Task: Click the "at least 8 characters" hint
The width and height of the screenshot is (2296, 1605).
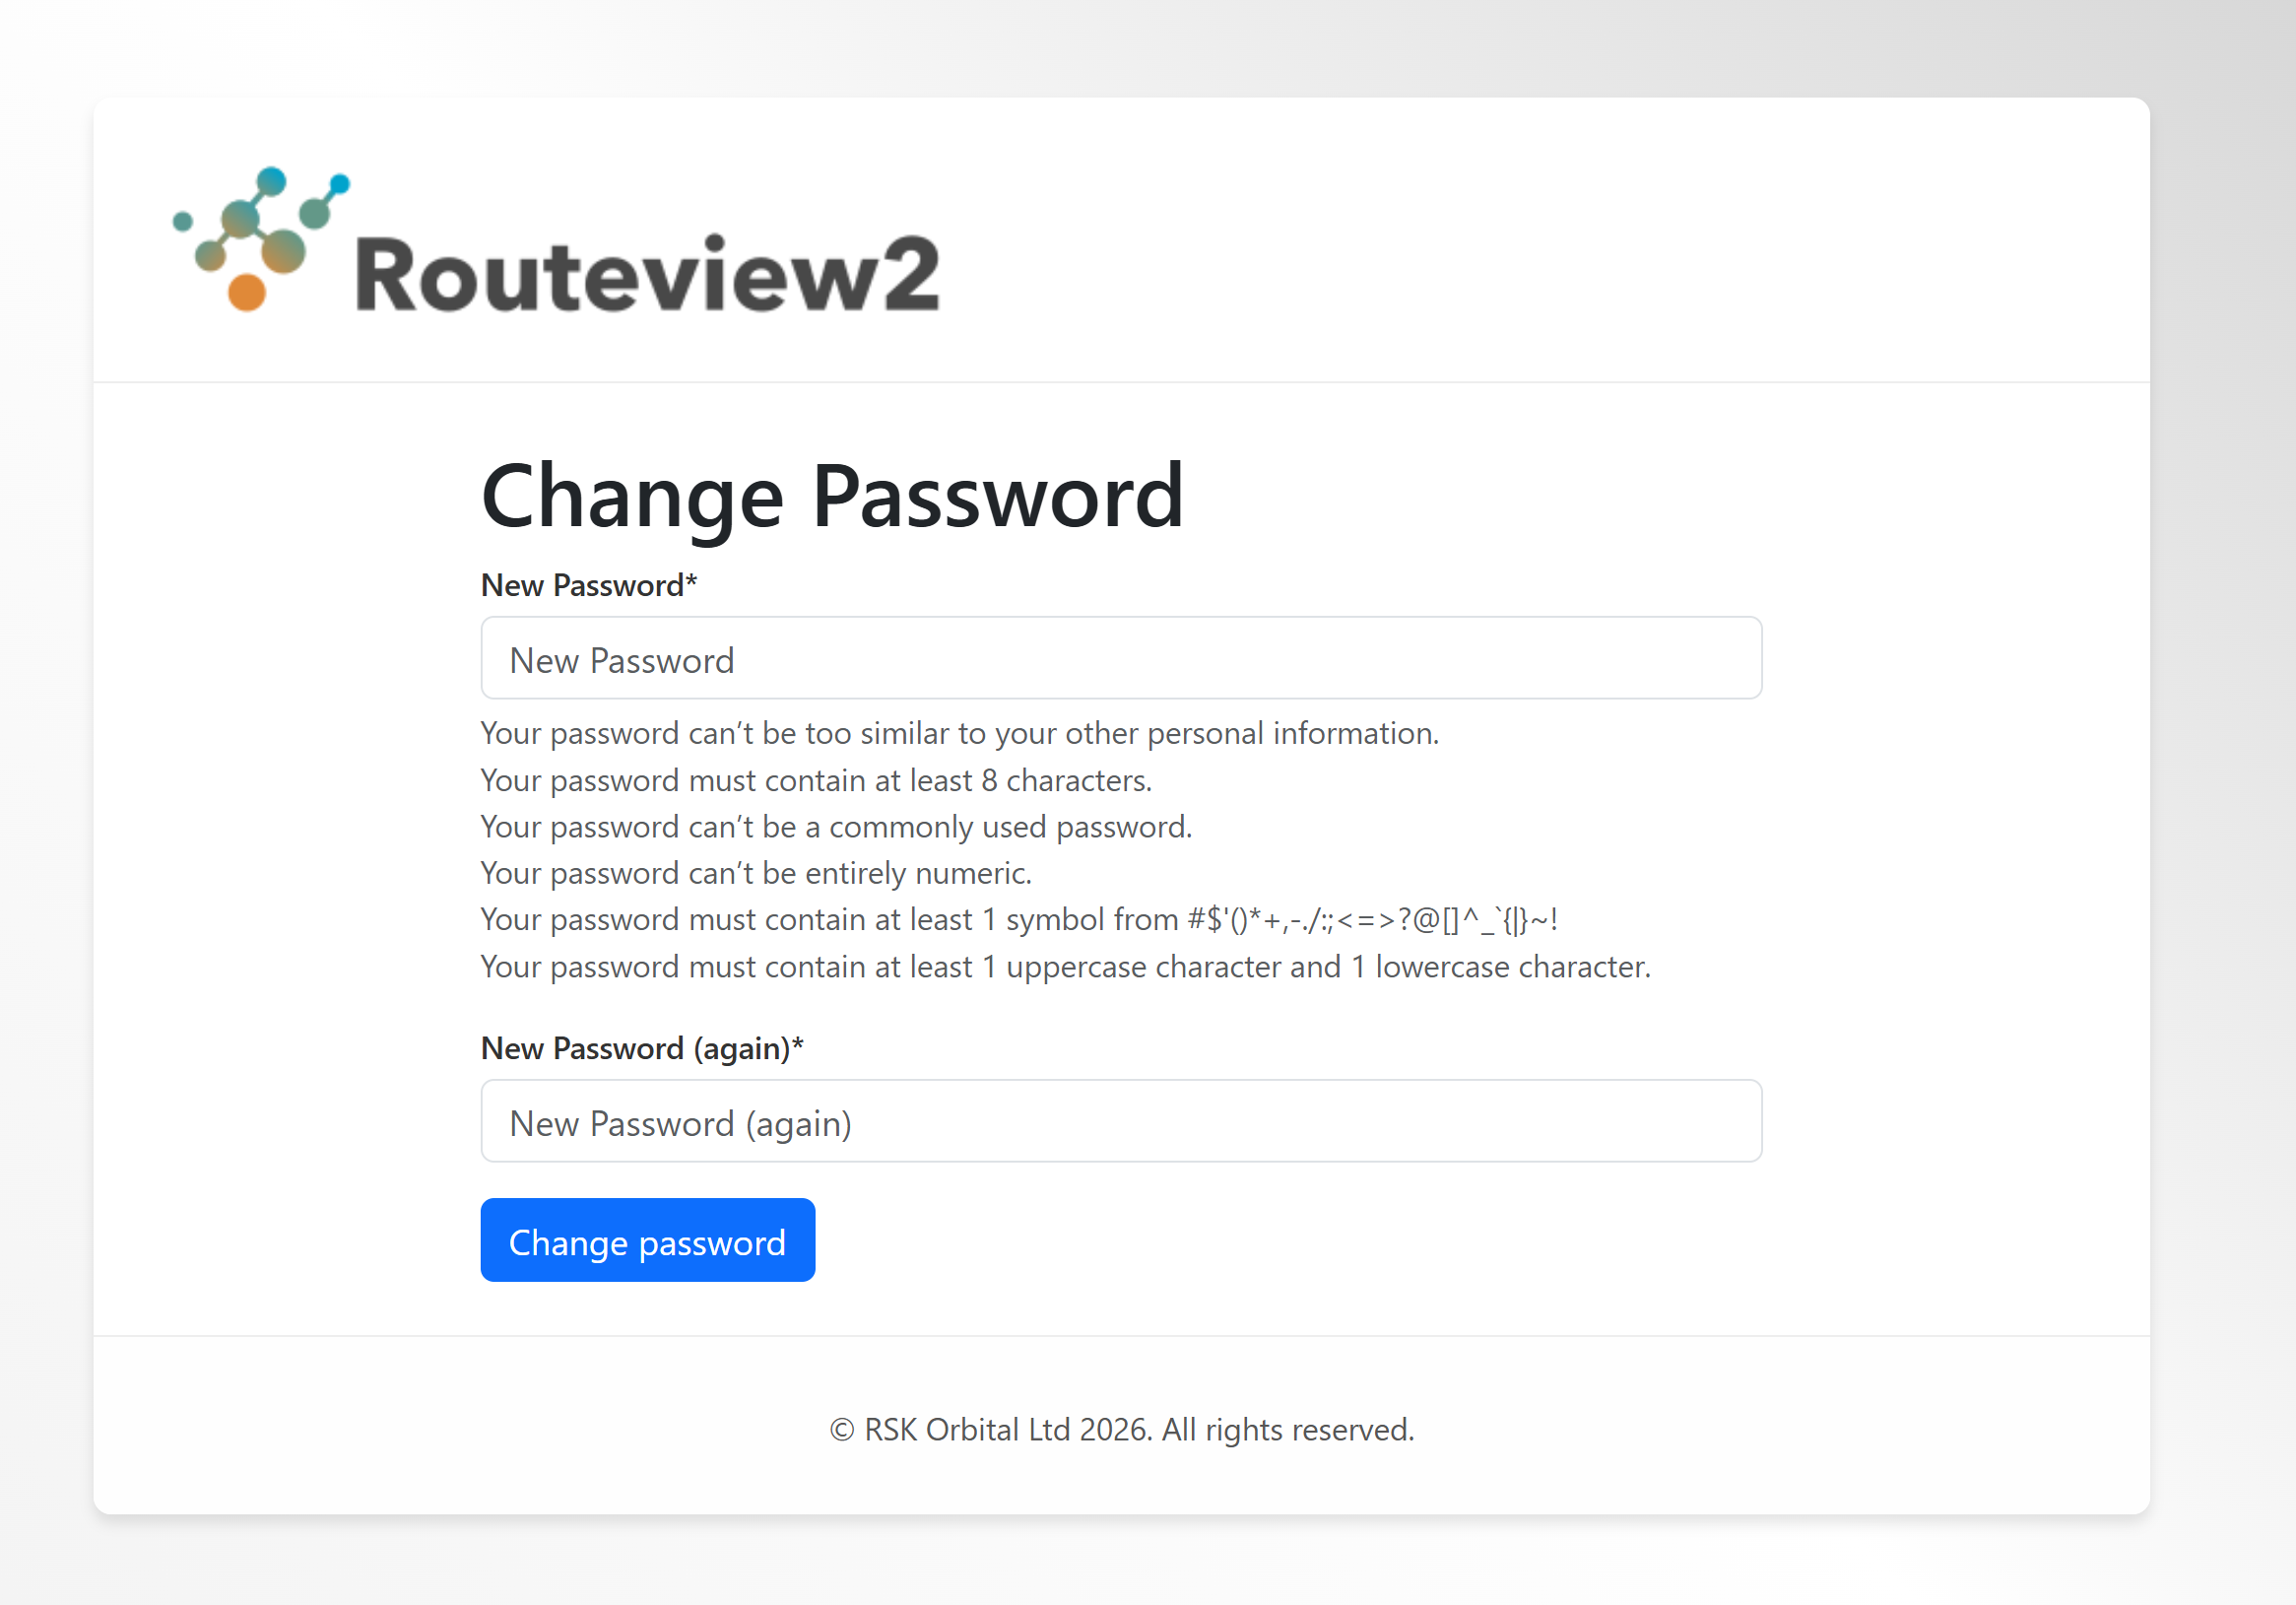Action: click(816, 780)
